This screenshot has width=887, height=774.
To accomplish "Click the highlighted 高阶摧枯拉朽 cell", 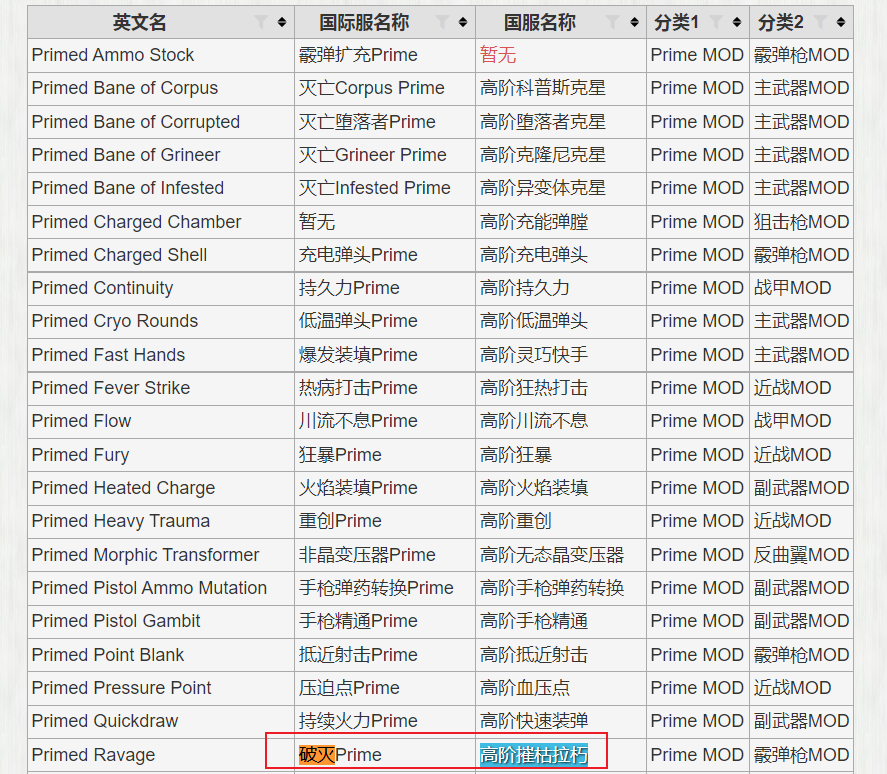I will point(561,755).
